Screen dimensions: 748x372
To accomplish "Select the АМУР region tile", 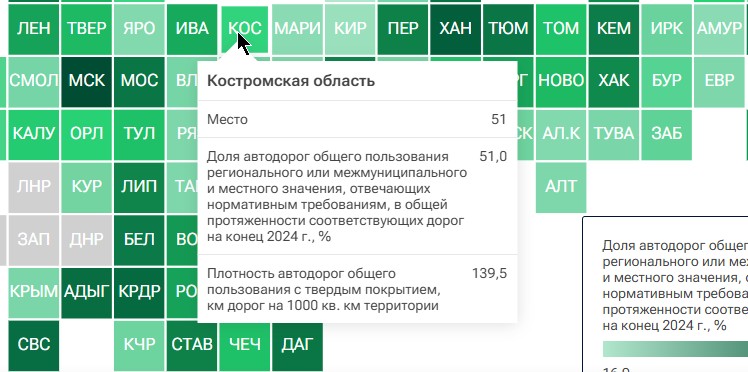I will [719, 29].
